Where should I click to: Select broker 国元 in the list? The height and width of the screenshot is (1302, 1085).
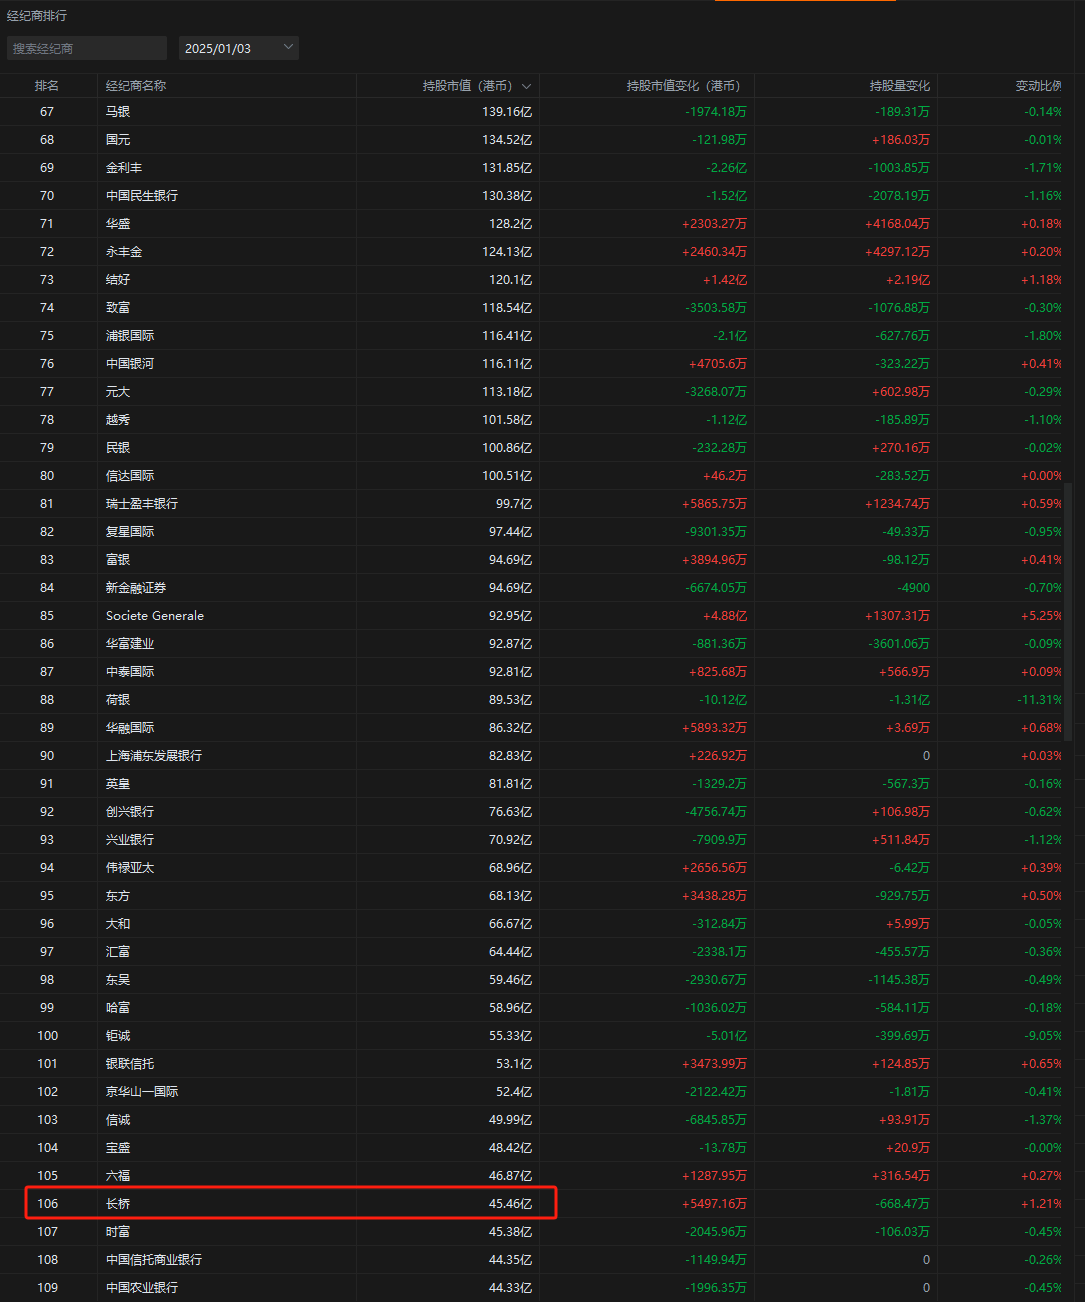118,140
